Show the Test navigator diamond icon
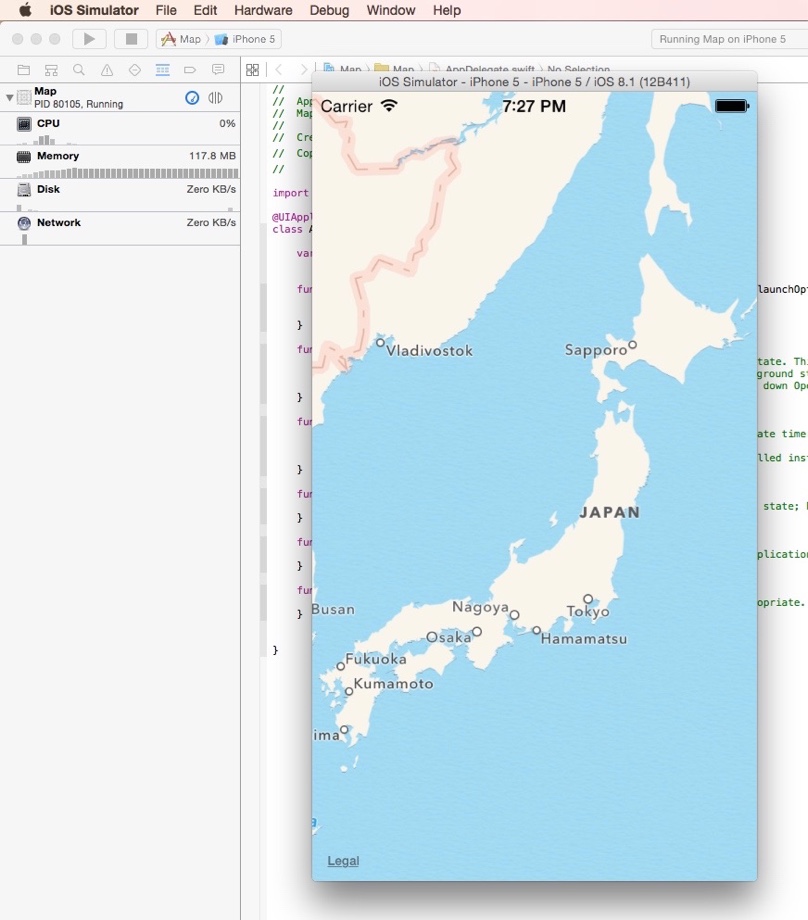 pos(134,70)
